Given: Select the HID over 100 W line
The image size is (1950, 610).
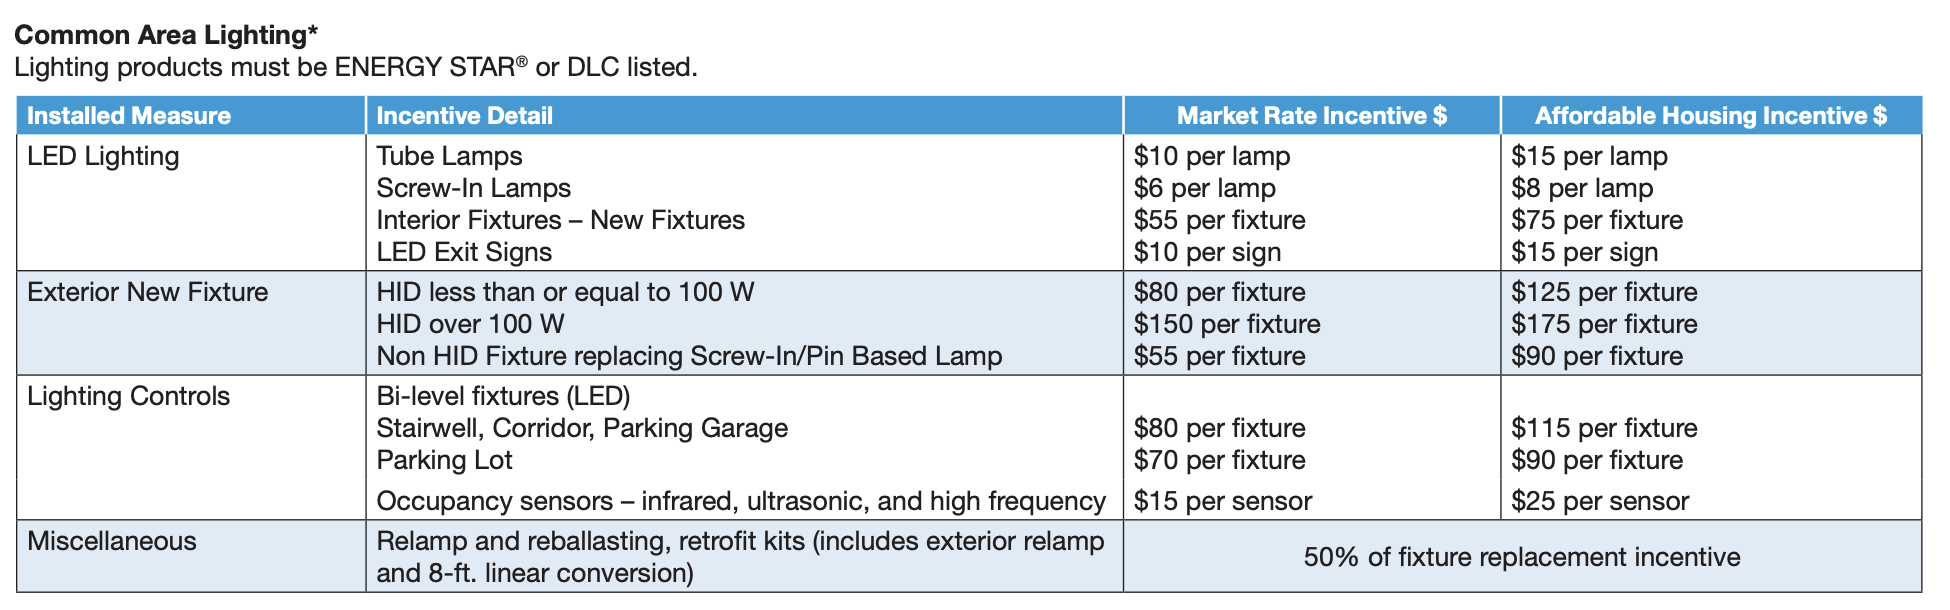Looking at the screenshot, I should (x=470, y=324).
